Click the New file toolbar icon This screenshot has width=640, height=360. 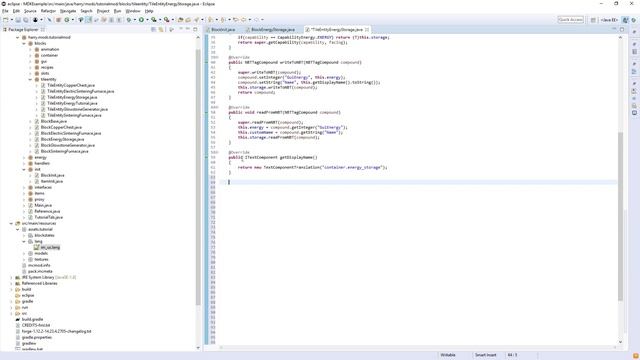[x=6, y=20]
